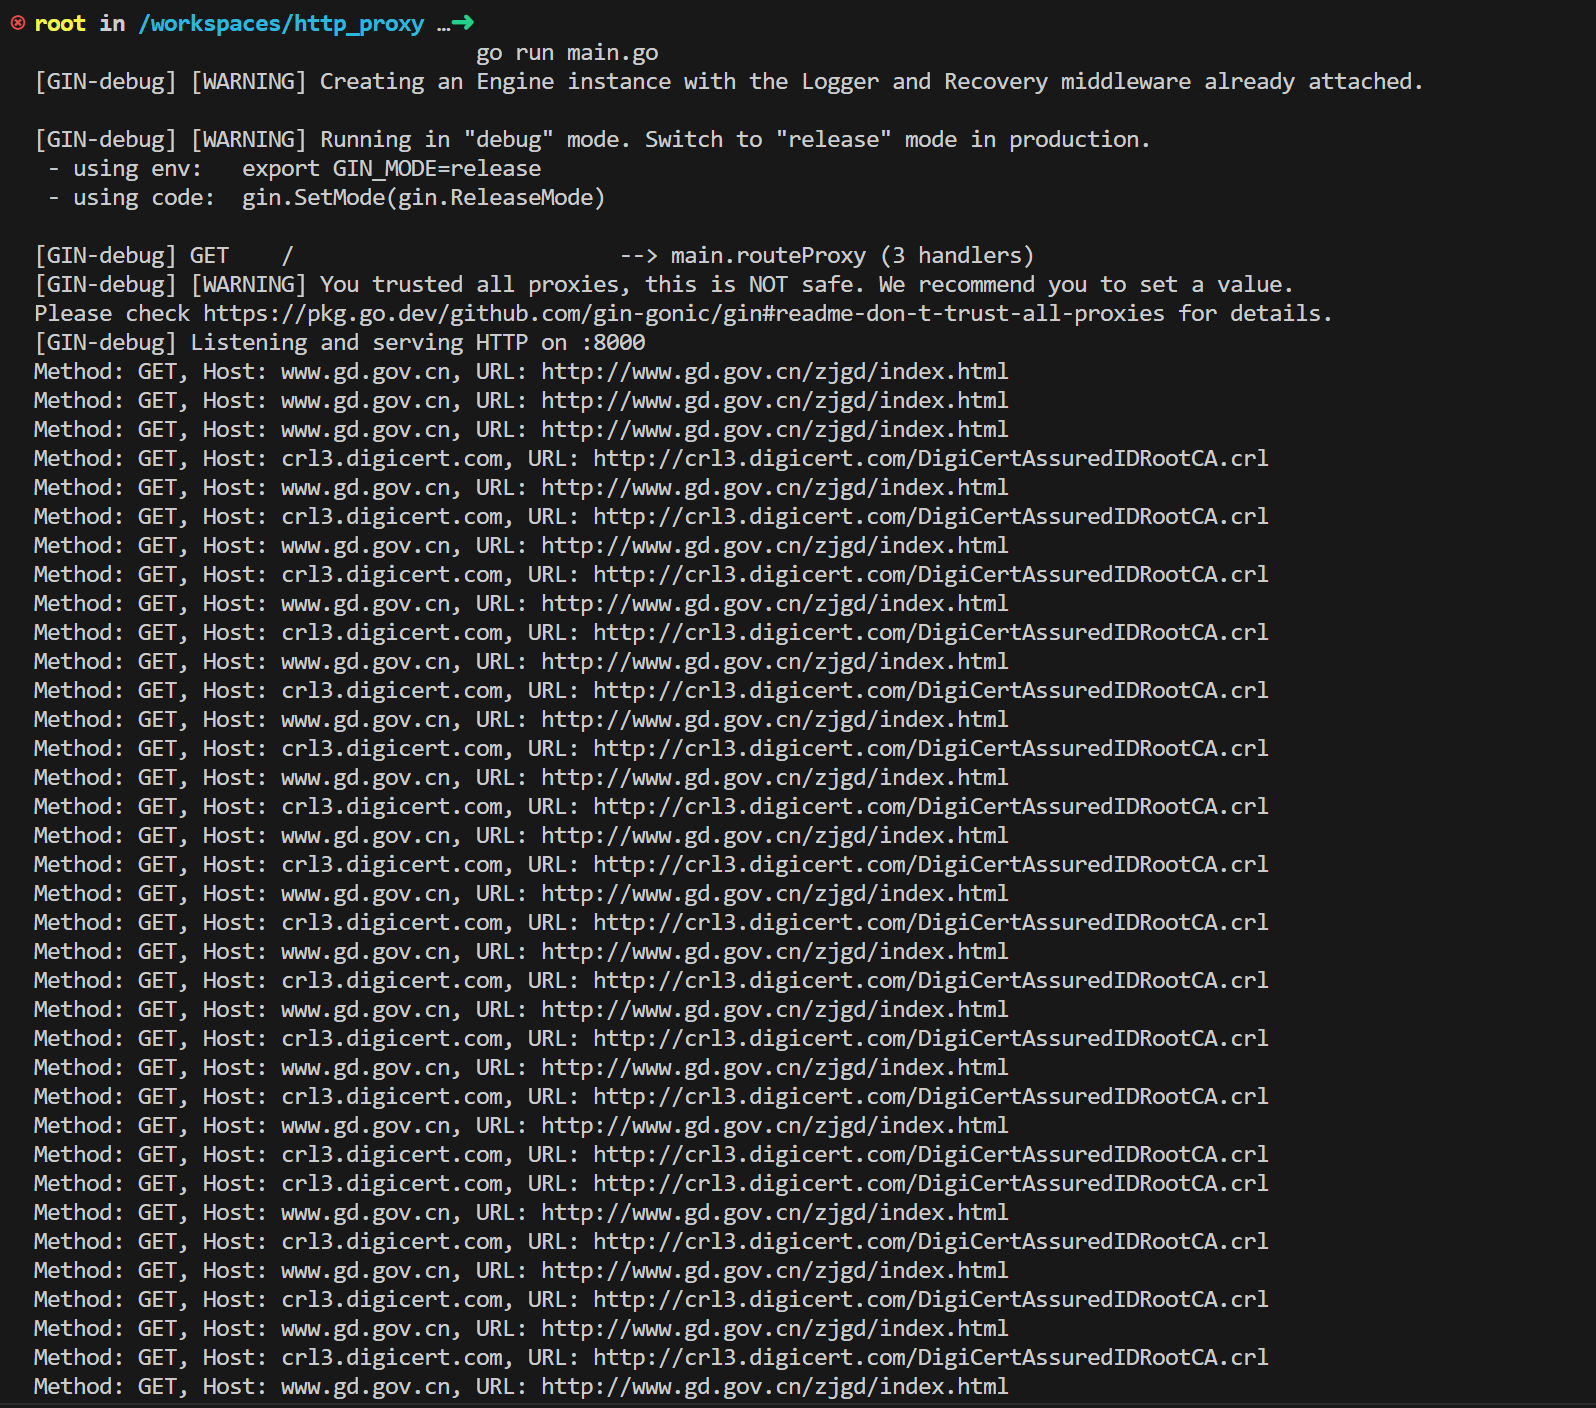
Task: Click the green prompt arrow symbol
Action: pos(462,23)
